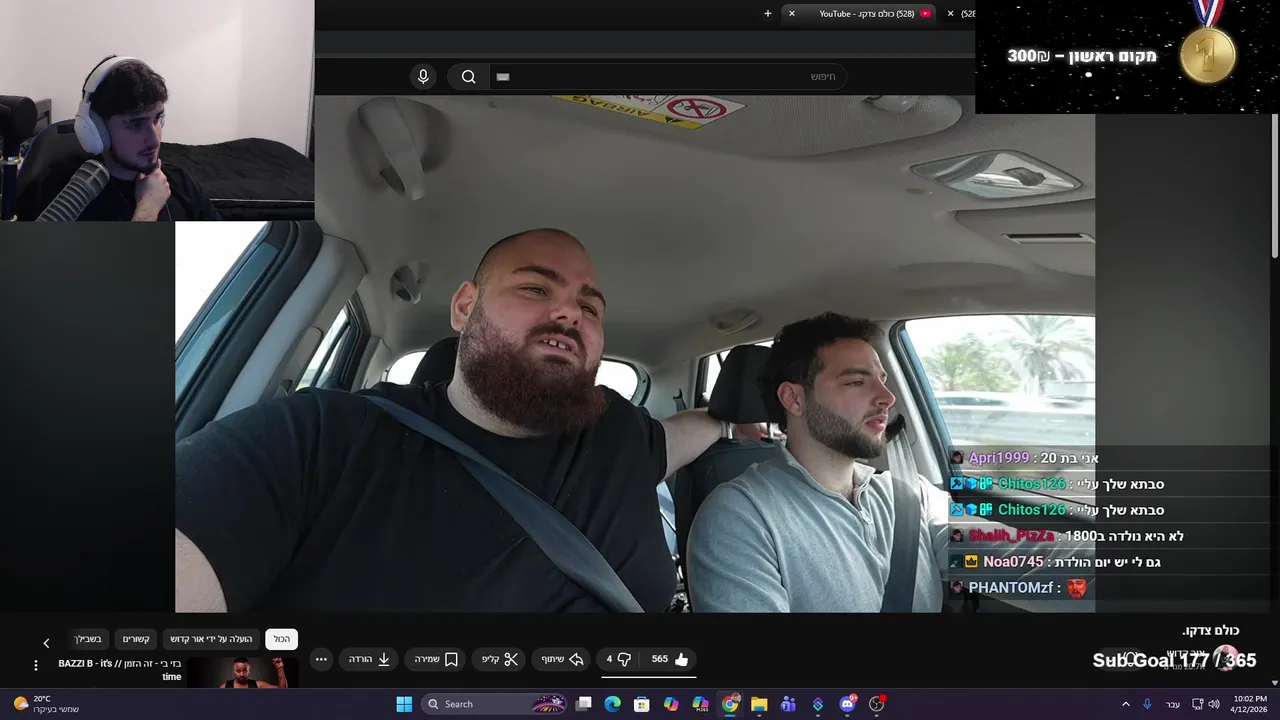Click the taskbar Search box
This screenshot has width=1280, height=720.
[x=496, y=704]
